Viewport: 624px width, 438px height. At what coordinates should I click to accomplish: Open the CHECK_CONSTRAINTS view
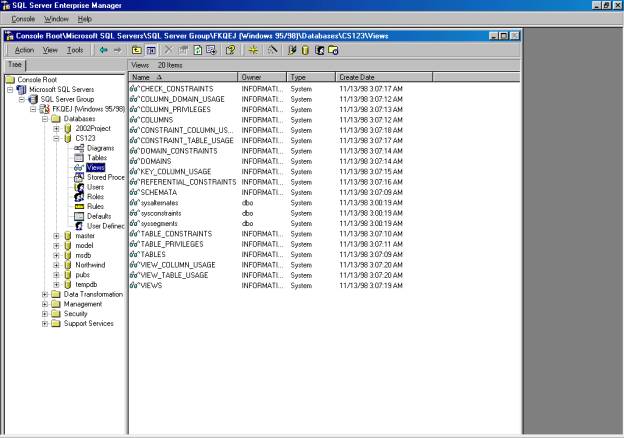pos(176,89)
